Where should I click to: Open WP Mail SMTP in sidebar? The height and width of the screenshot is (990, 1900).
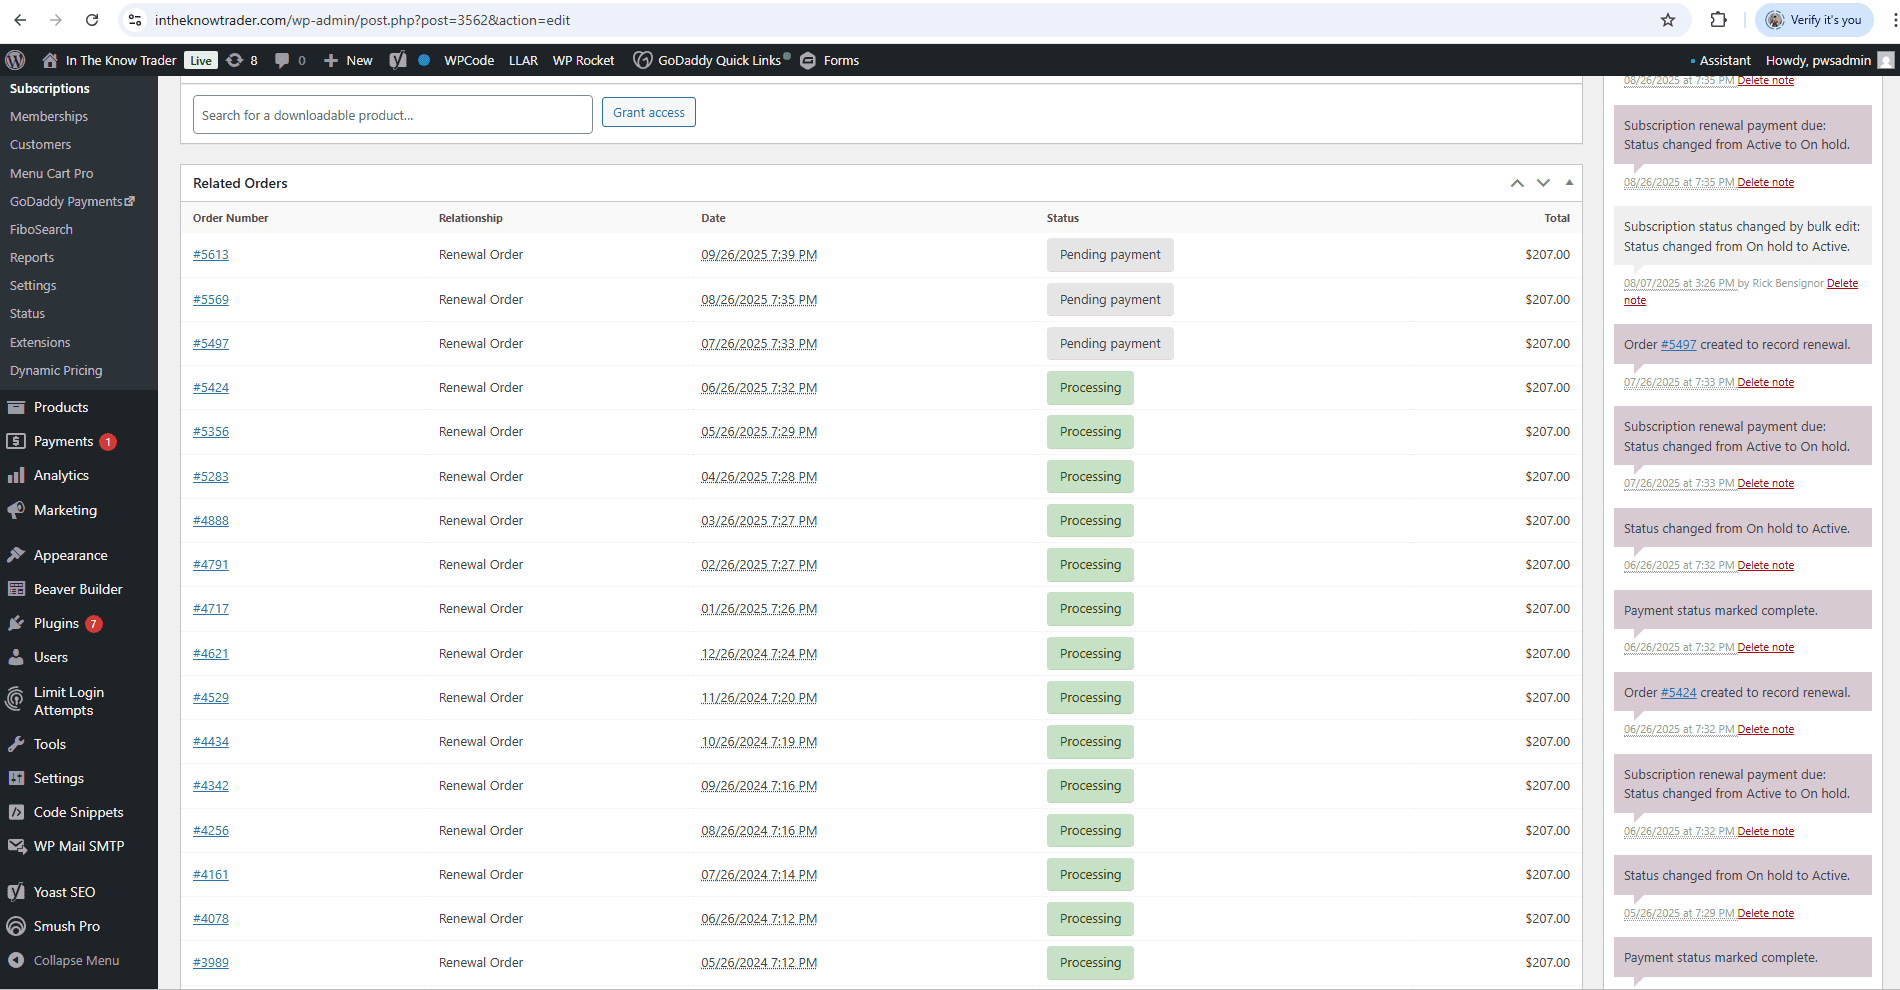pos(79,846)
